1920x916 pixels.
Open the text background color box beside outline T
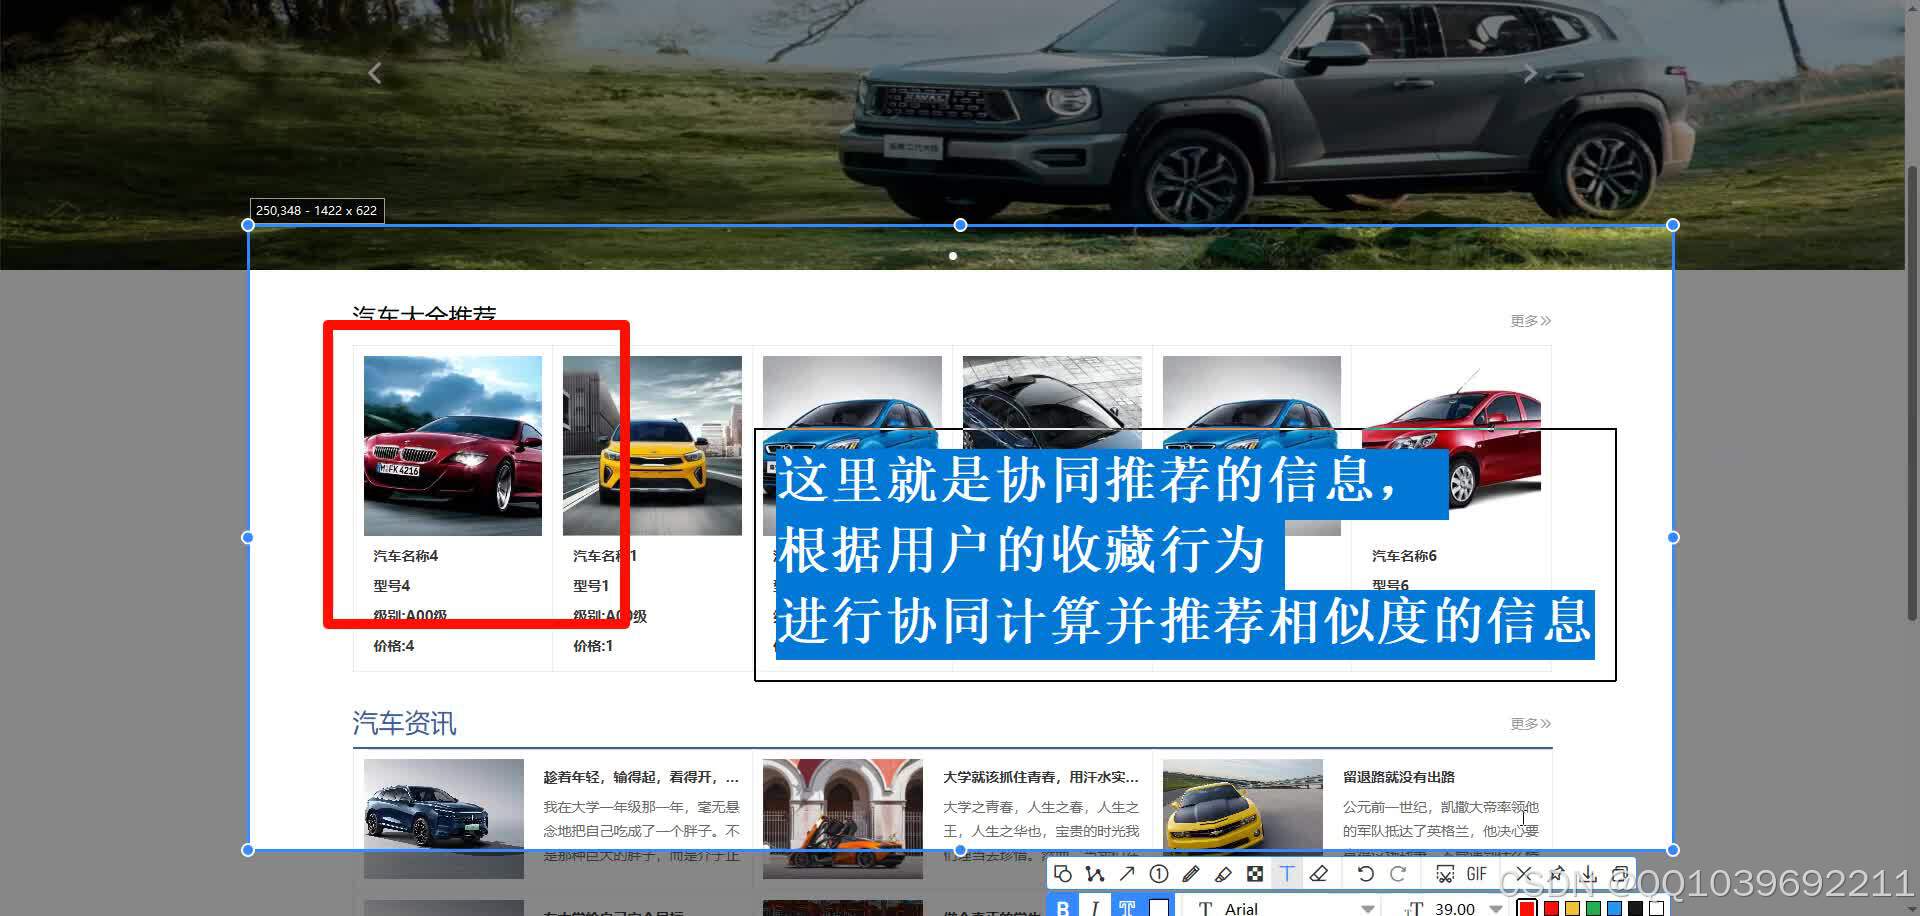(1159, 907)
